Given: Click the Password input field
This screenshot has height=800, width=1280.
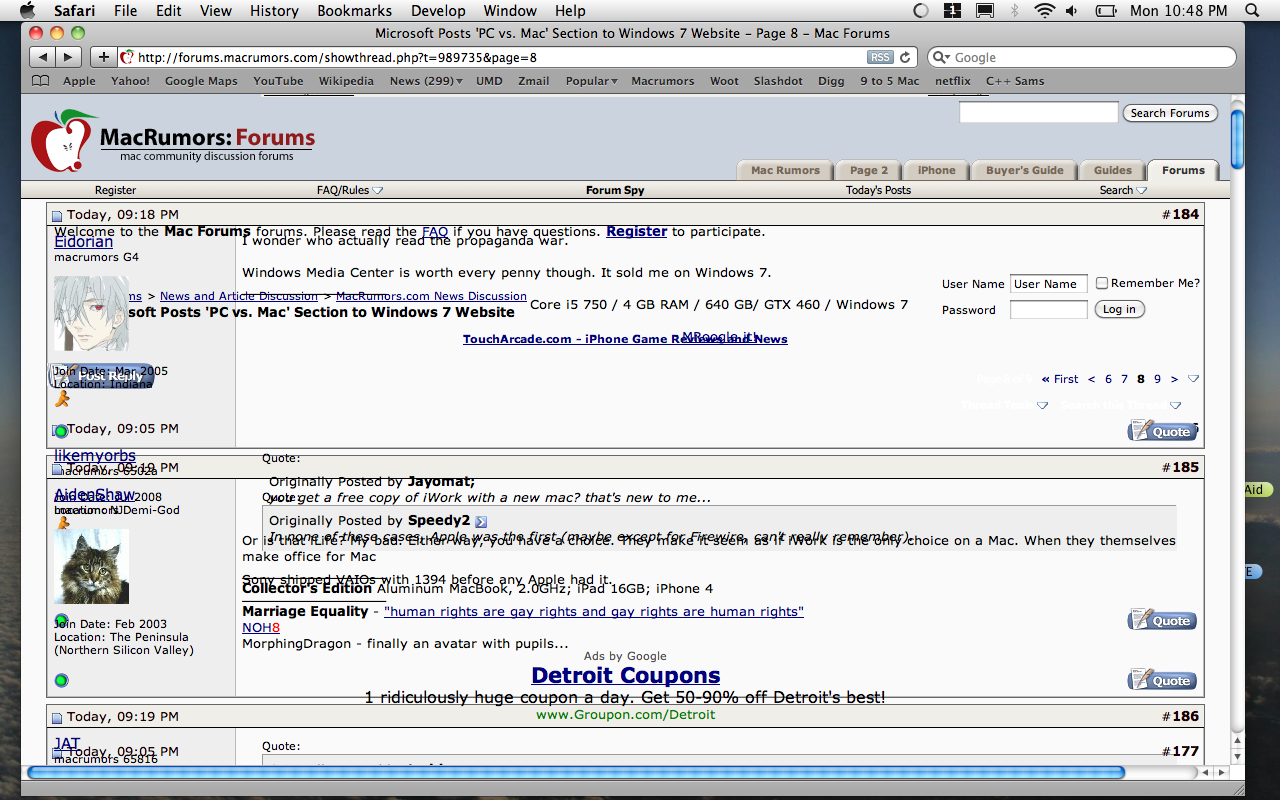Looking at the screenshot, I should (x=1048, y=310).
